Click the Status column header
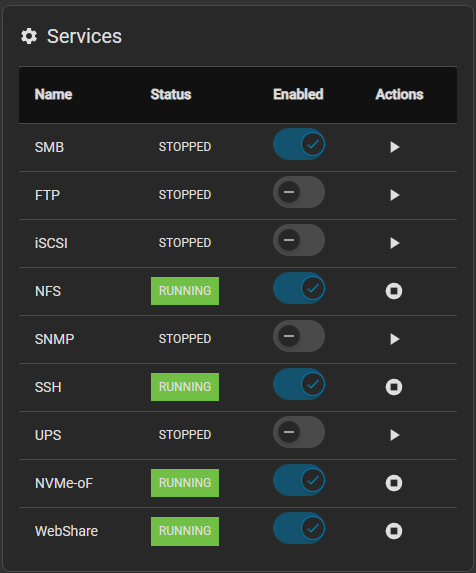 point(171,94)
